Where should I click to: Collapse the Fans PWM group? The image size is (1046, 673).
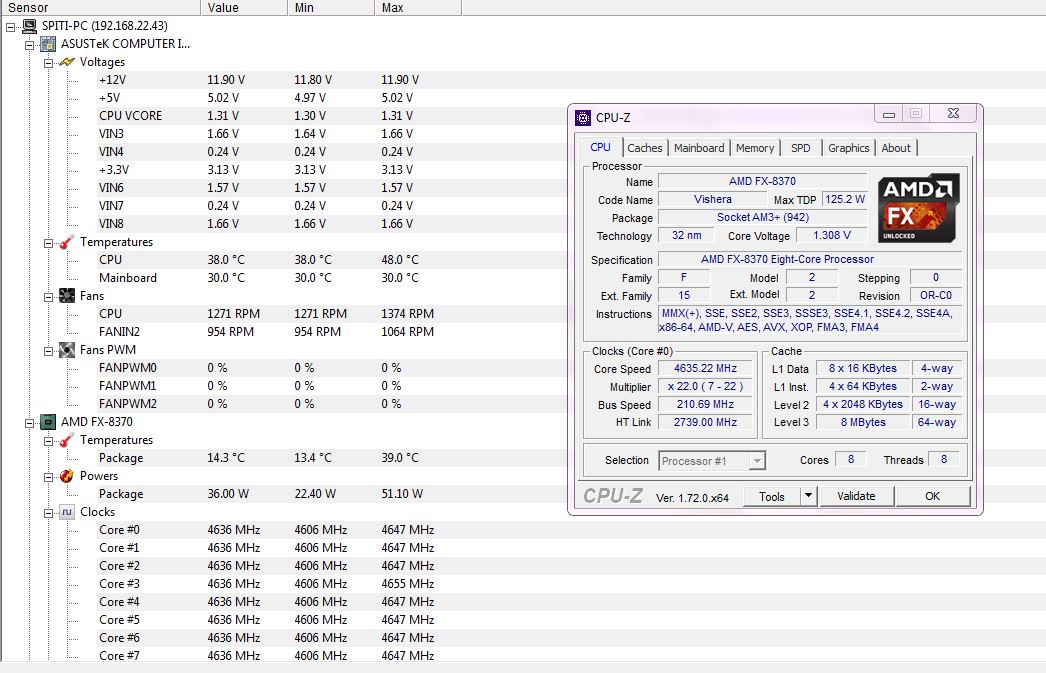click(x=48, y=352)
